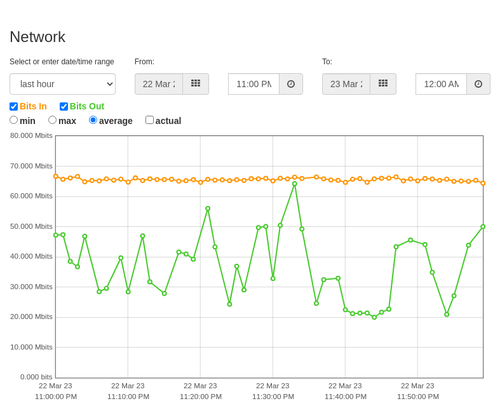Click the '11:30:00 PM' x-axis label

click(273, 397)
